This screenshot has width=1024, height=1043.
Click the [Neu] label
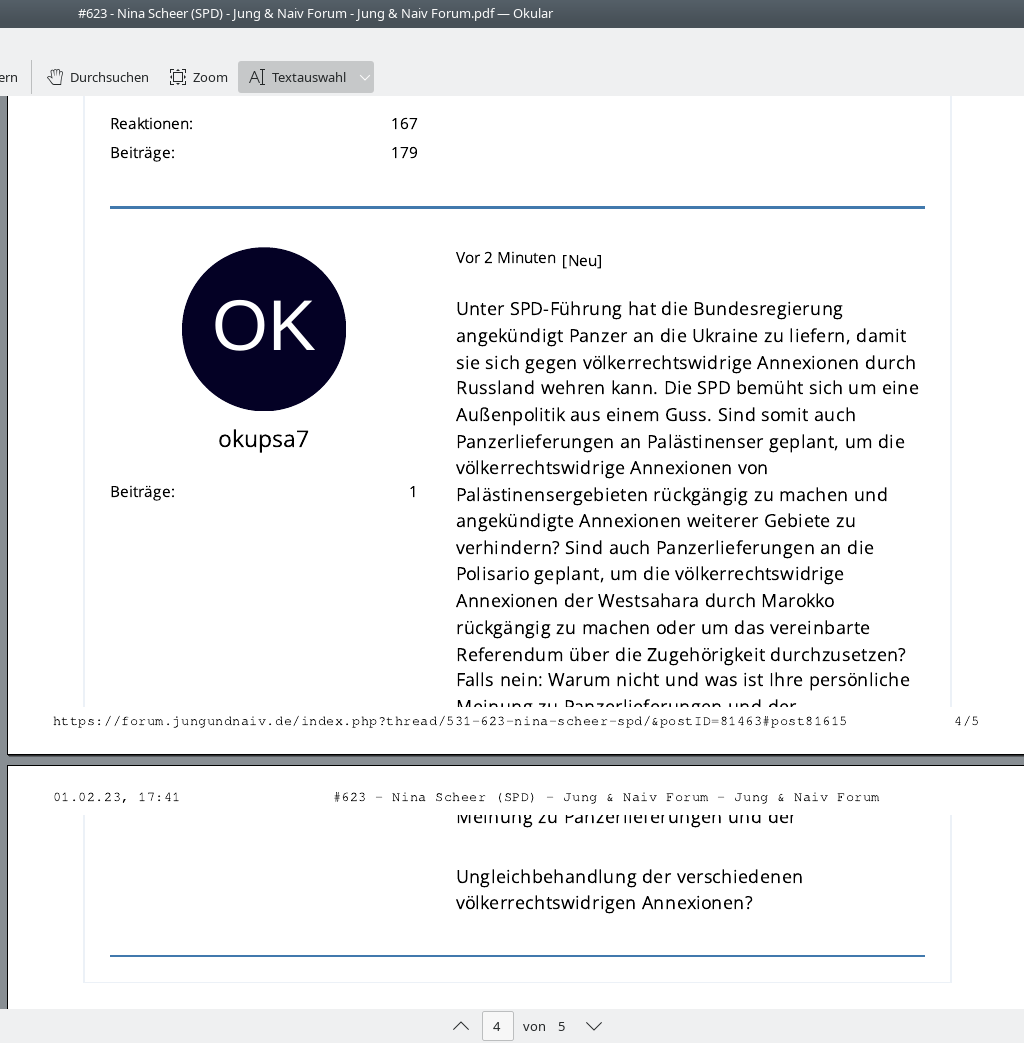tap(582, 260)
